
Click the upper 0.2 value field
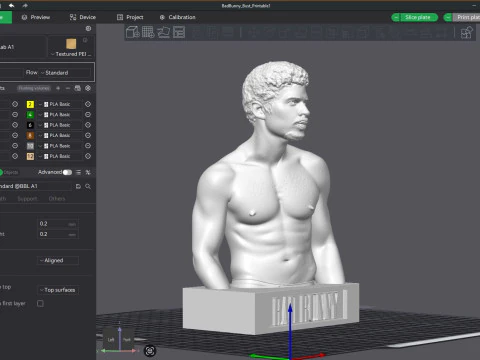point(58,224)
